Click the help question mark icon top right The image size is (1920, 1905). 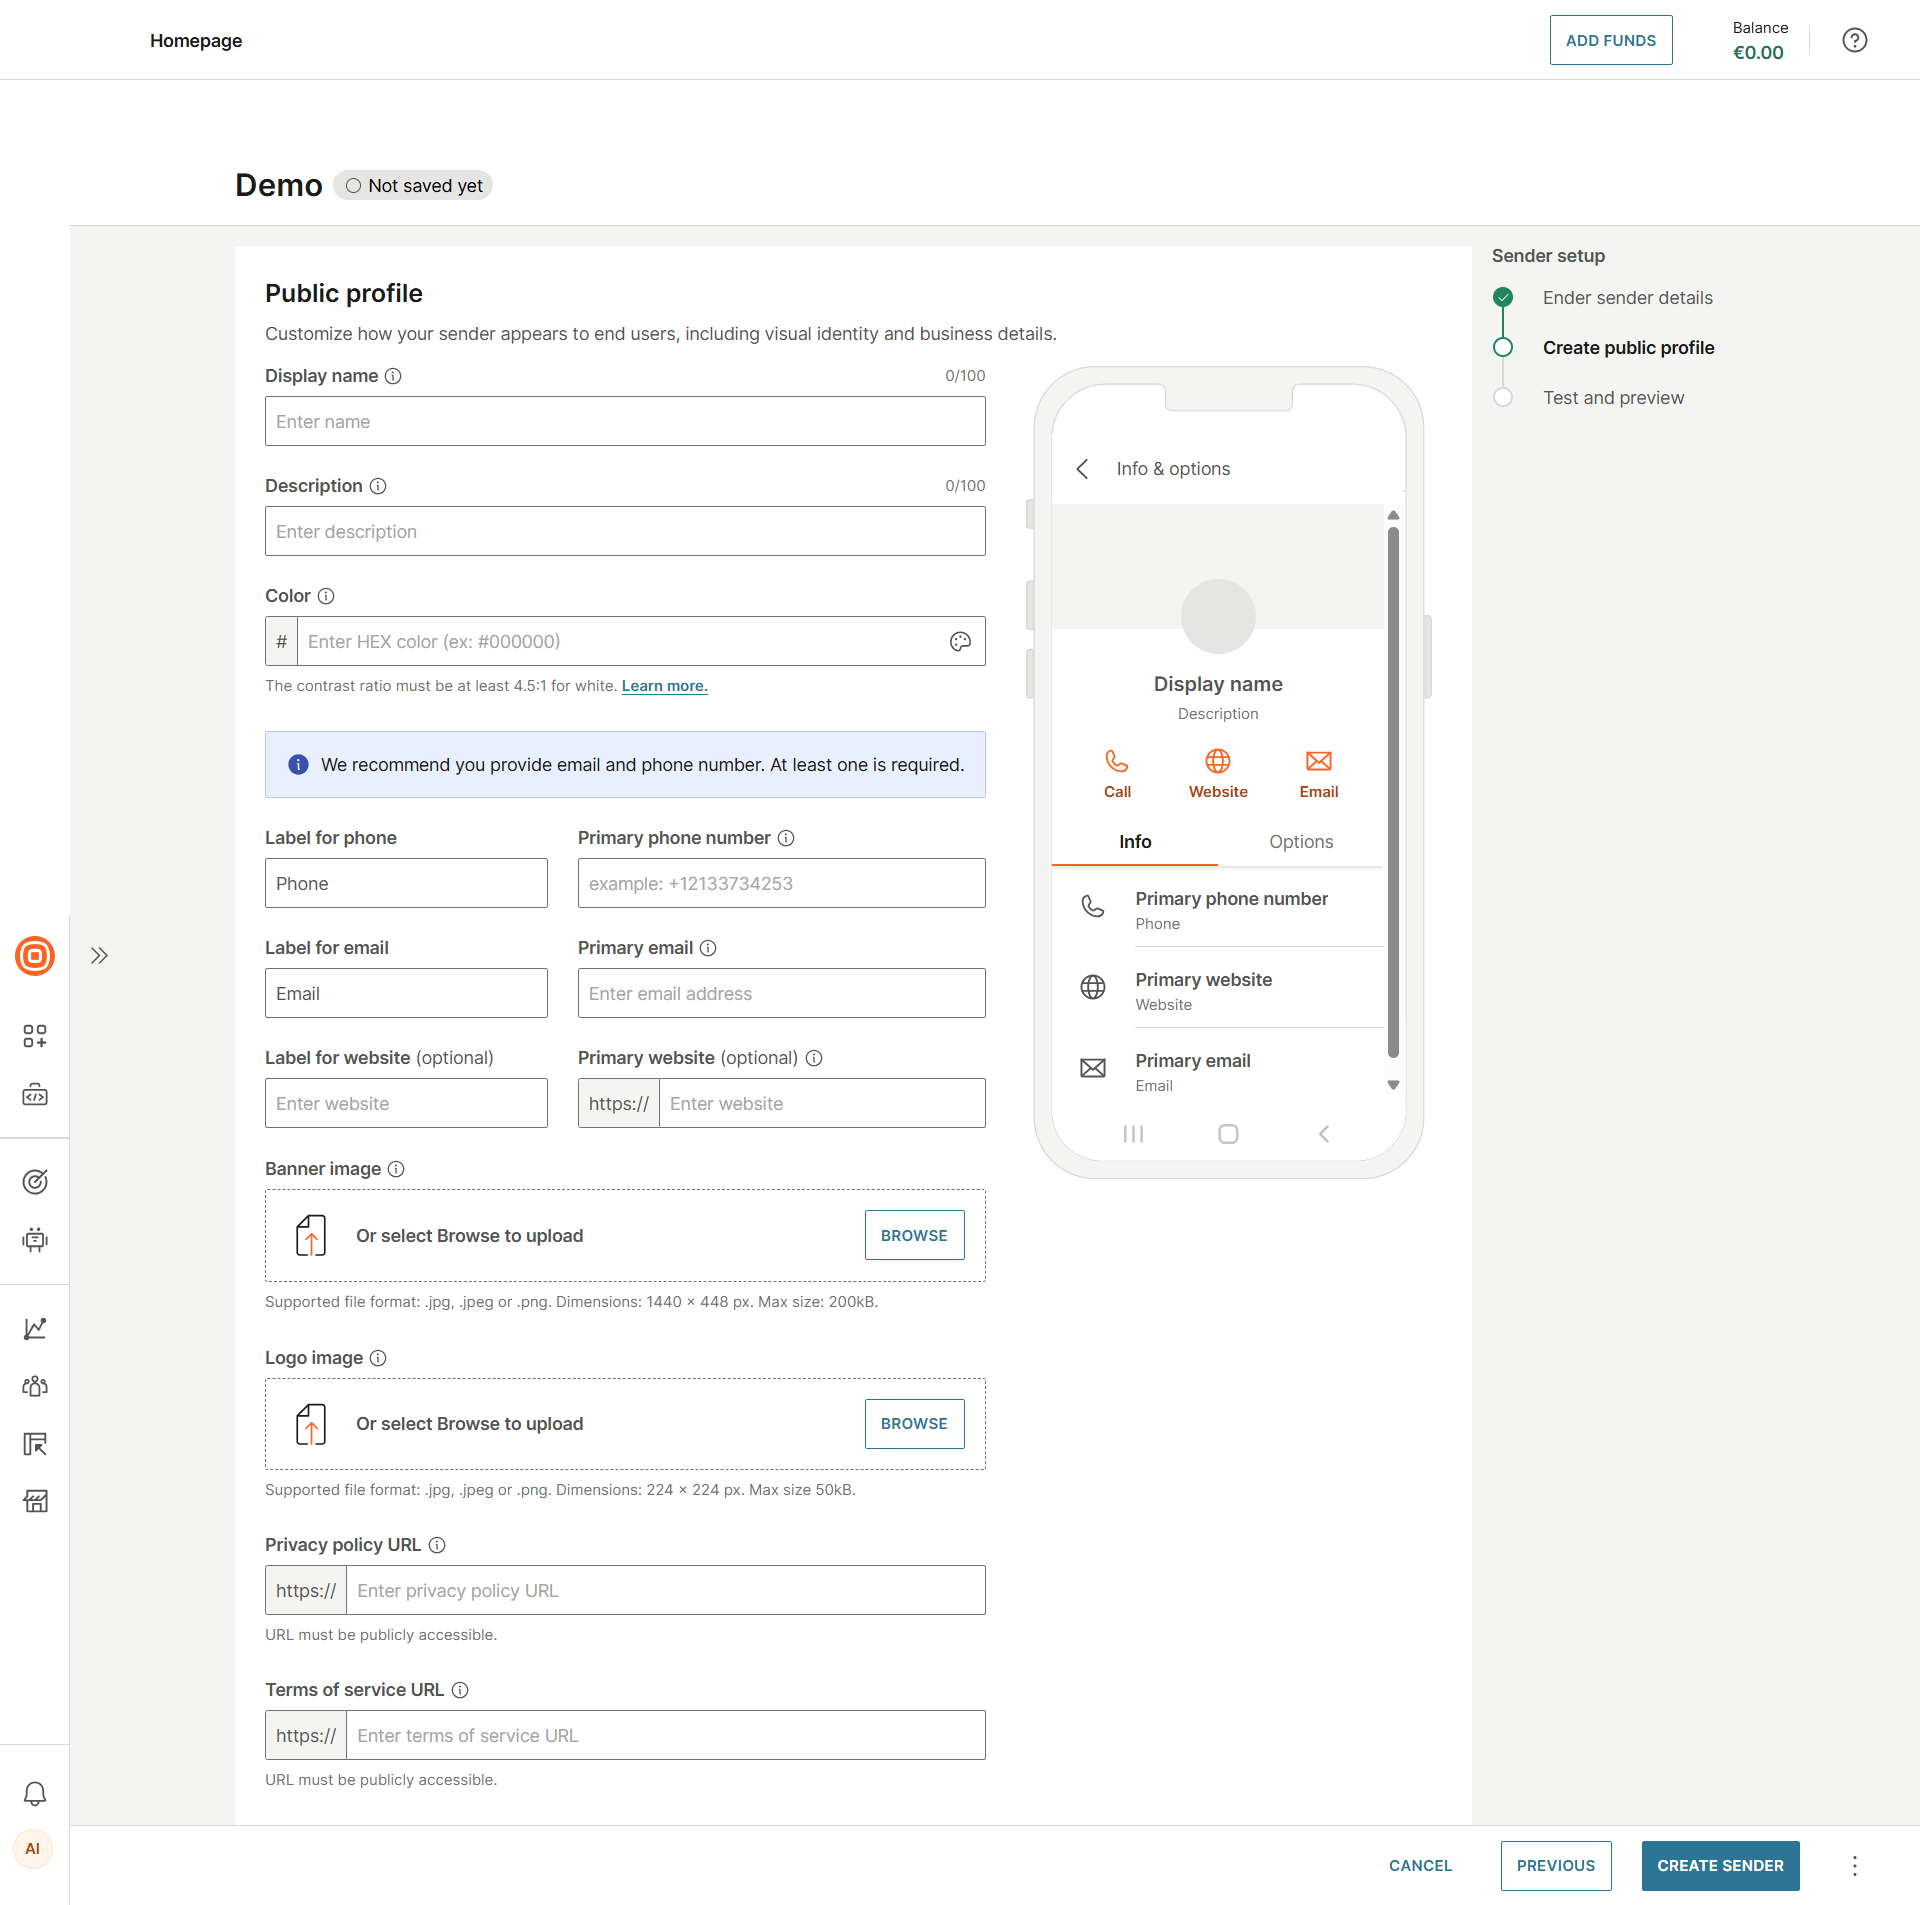(x=1855, y=40)
